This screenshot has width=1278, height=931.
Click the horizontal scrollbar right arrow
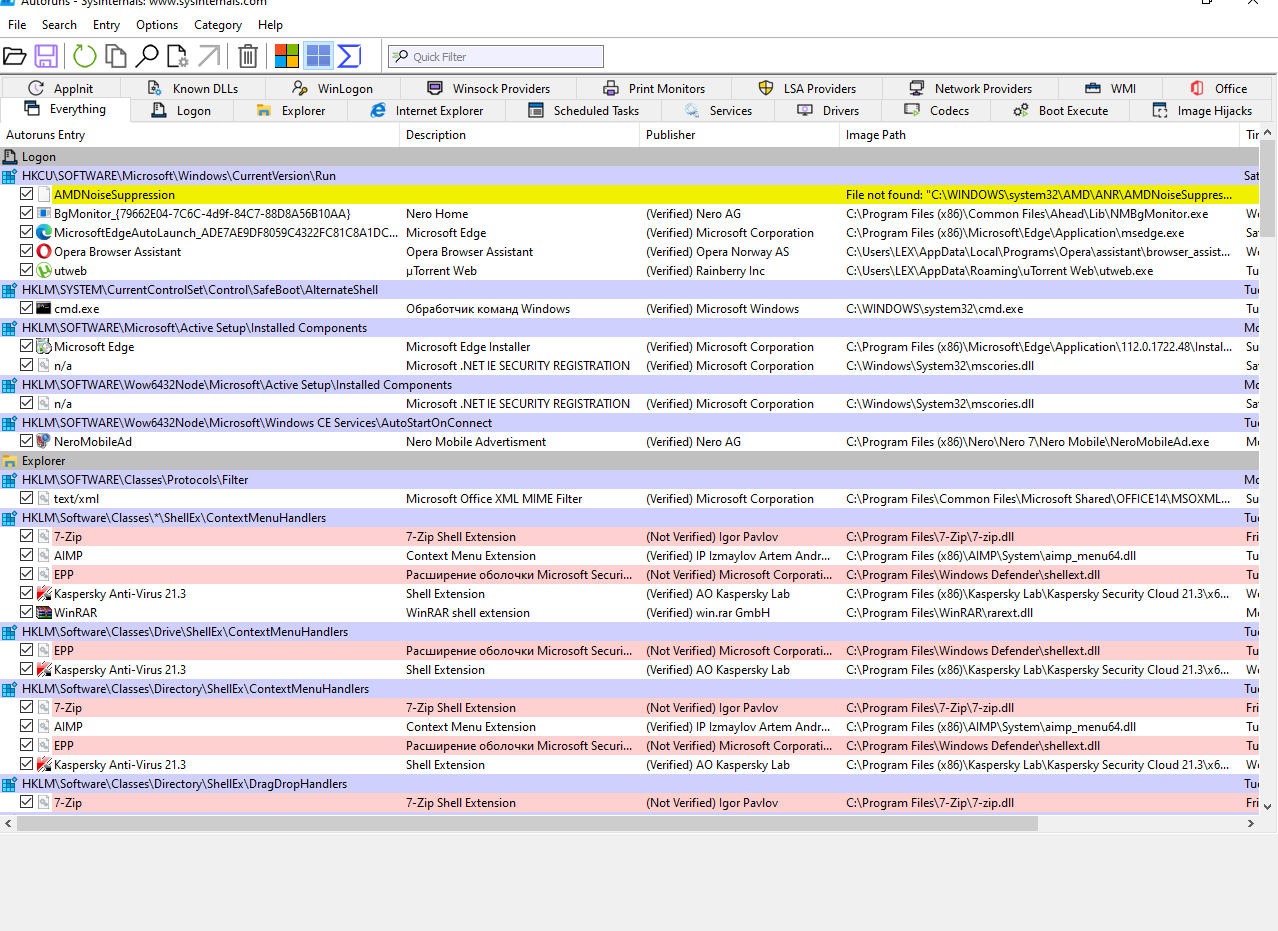tap(1251, 824)
